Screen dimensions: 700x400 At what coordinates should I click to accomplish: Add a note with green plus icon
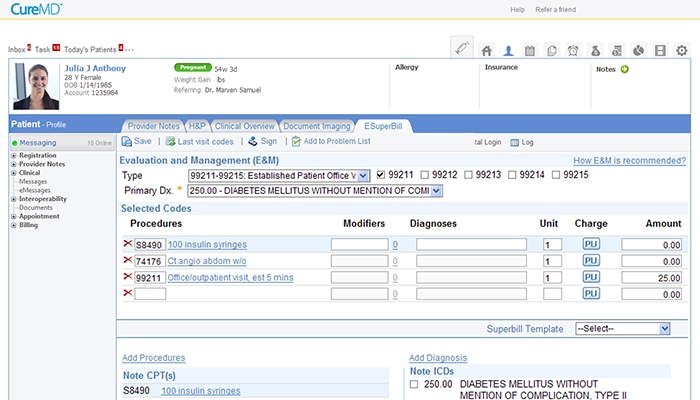[625, 69]
